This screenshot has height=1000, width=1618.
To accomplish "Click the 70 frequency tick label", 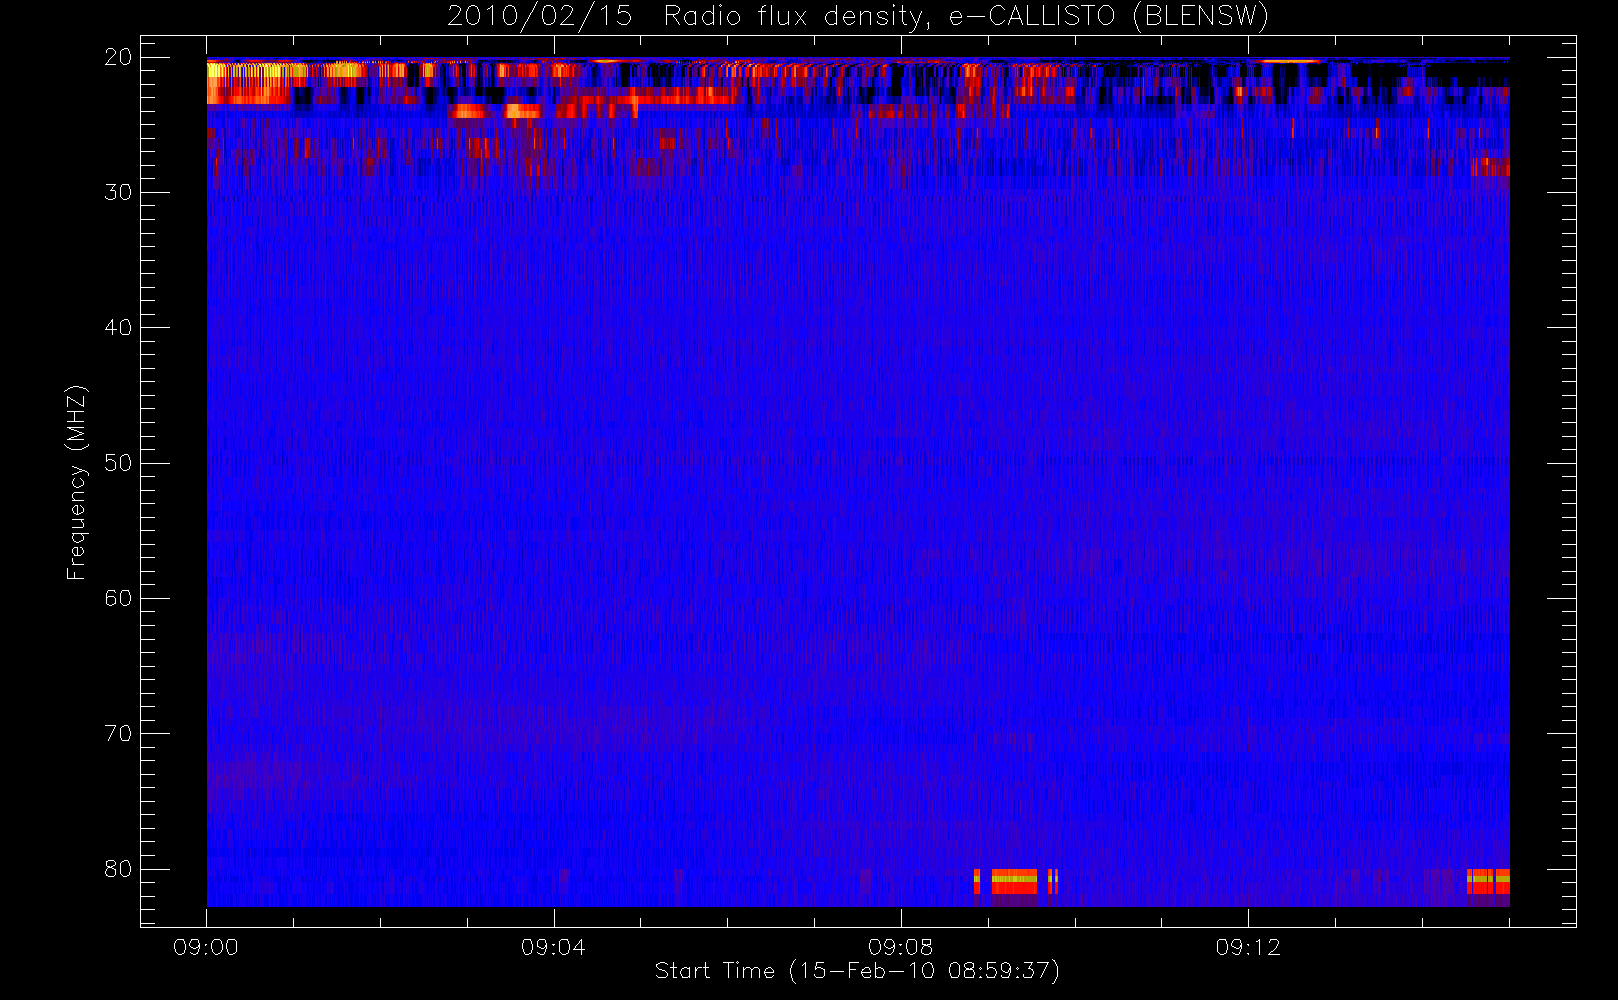I will pyautogui.click(x=118, y=733).
